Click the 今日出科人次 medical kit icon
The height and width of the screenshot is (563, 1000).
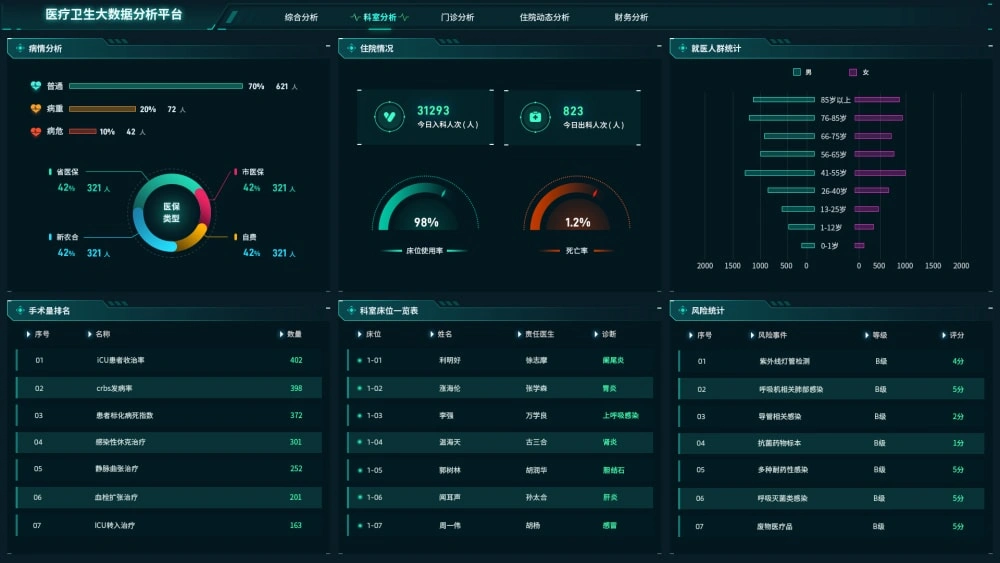535,117
